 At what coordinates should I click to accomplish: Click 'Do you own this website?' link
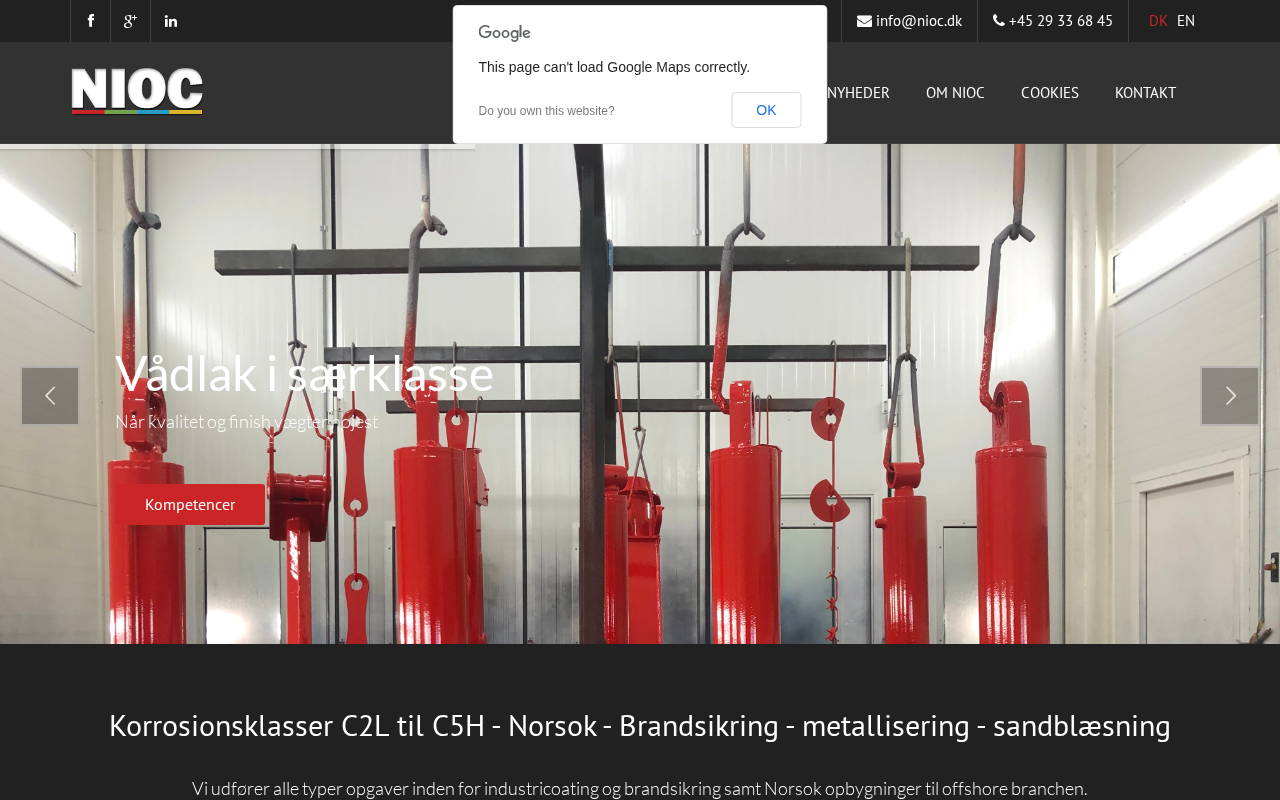[x=546, y=111]
